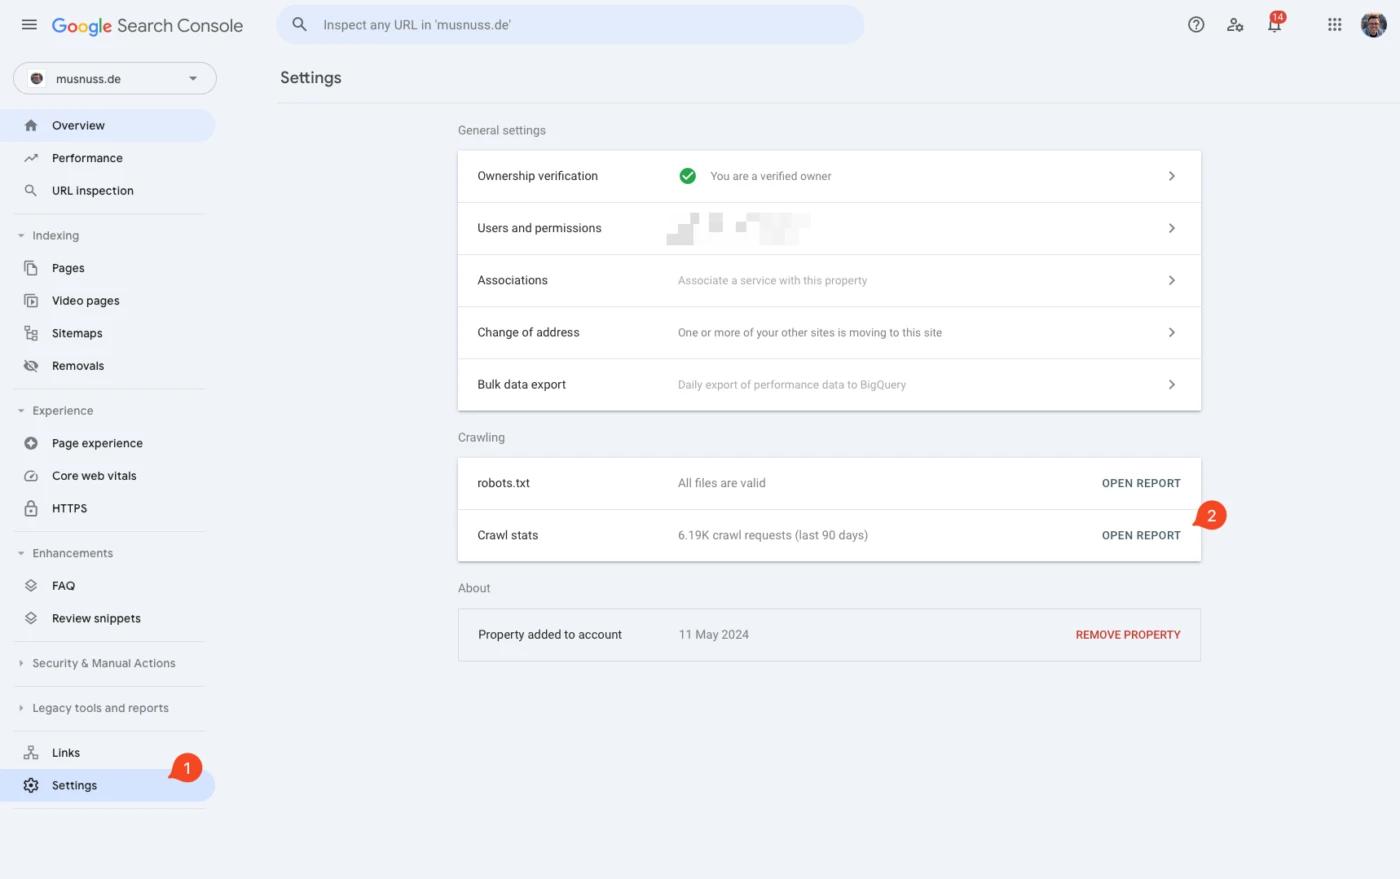
Task: Click "Daily export of performance data to BigQuery"
Action: pyautogui.click(x=792, y=384)
